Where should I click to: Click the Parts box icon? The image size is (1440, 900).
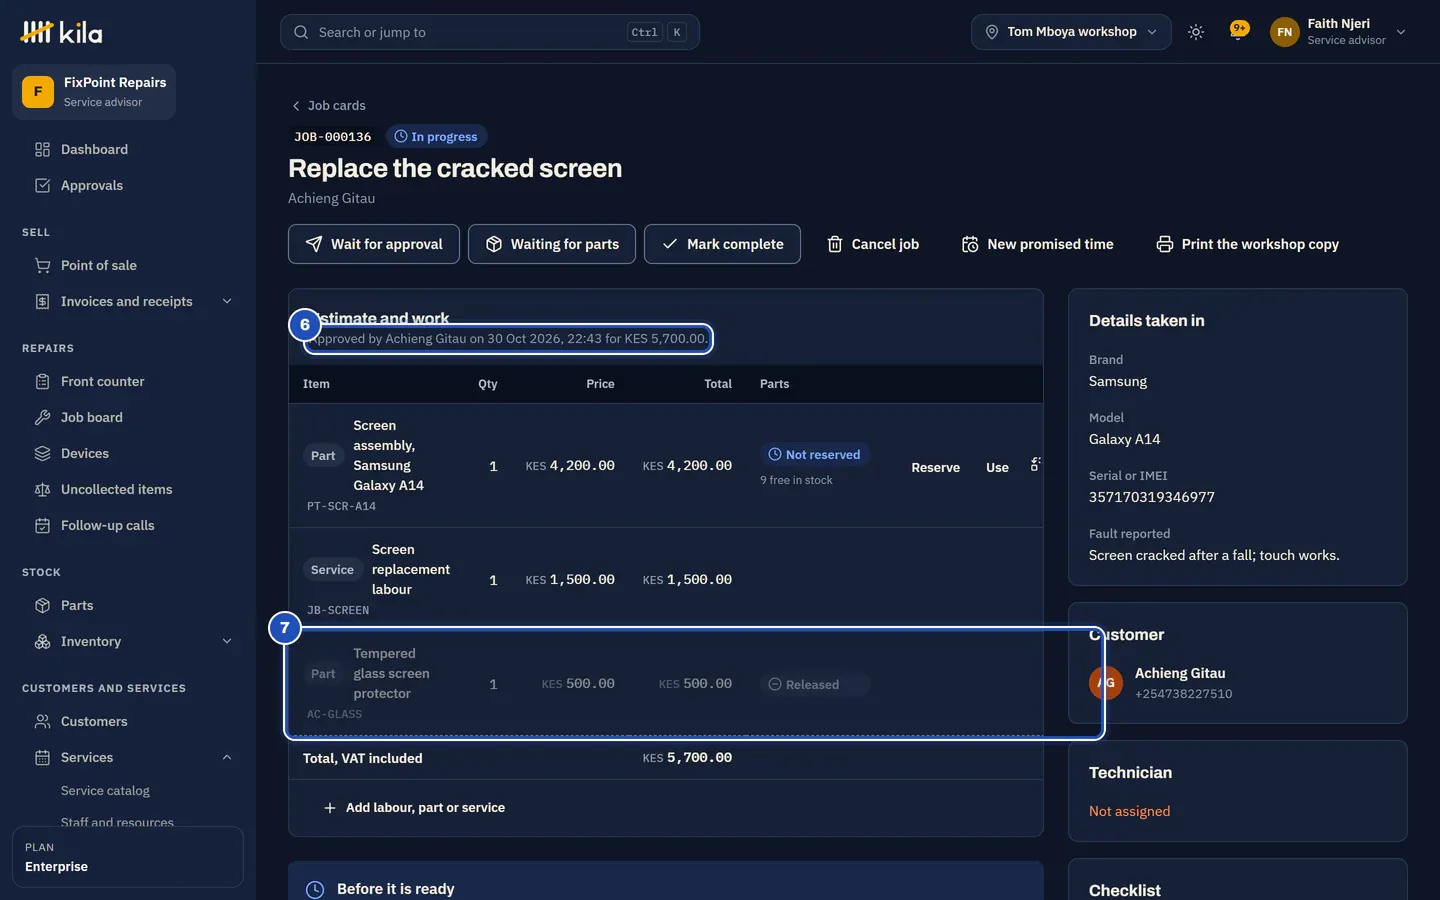[x=42, y=605]
